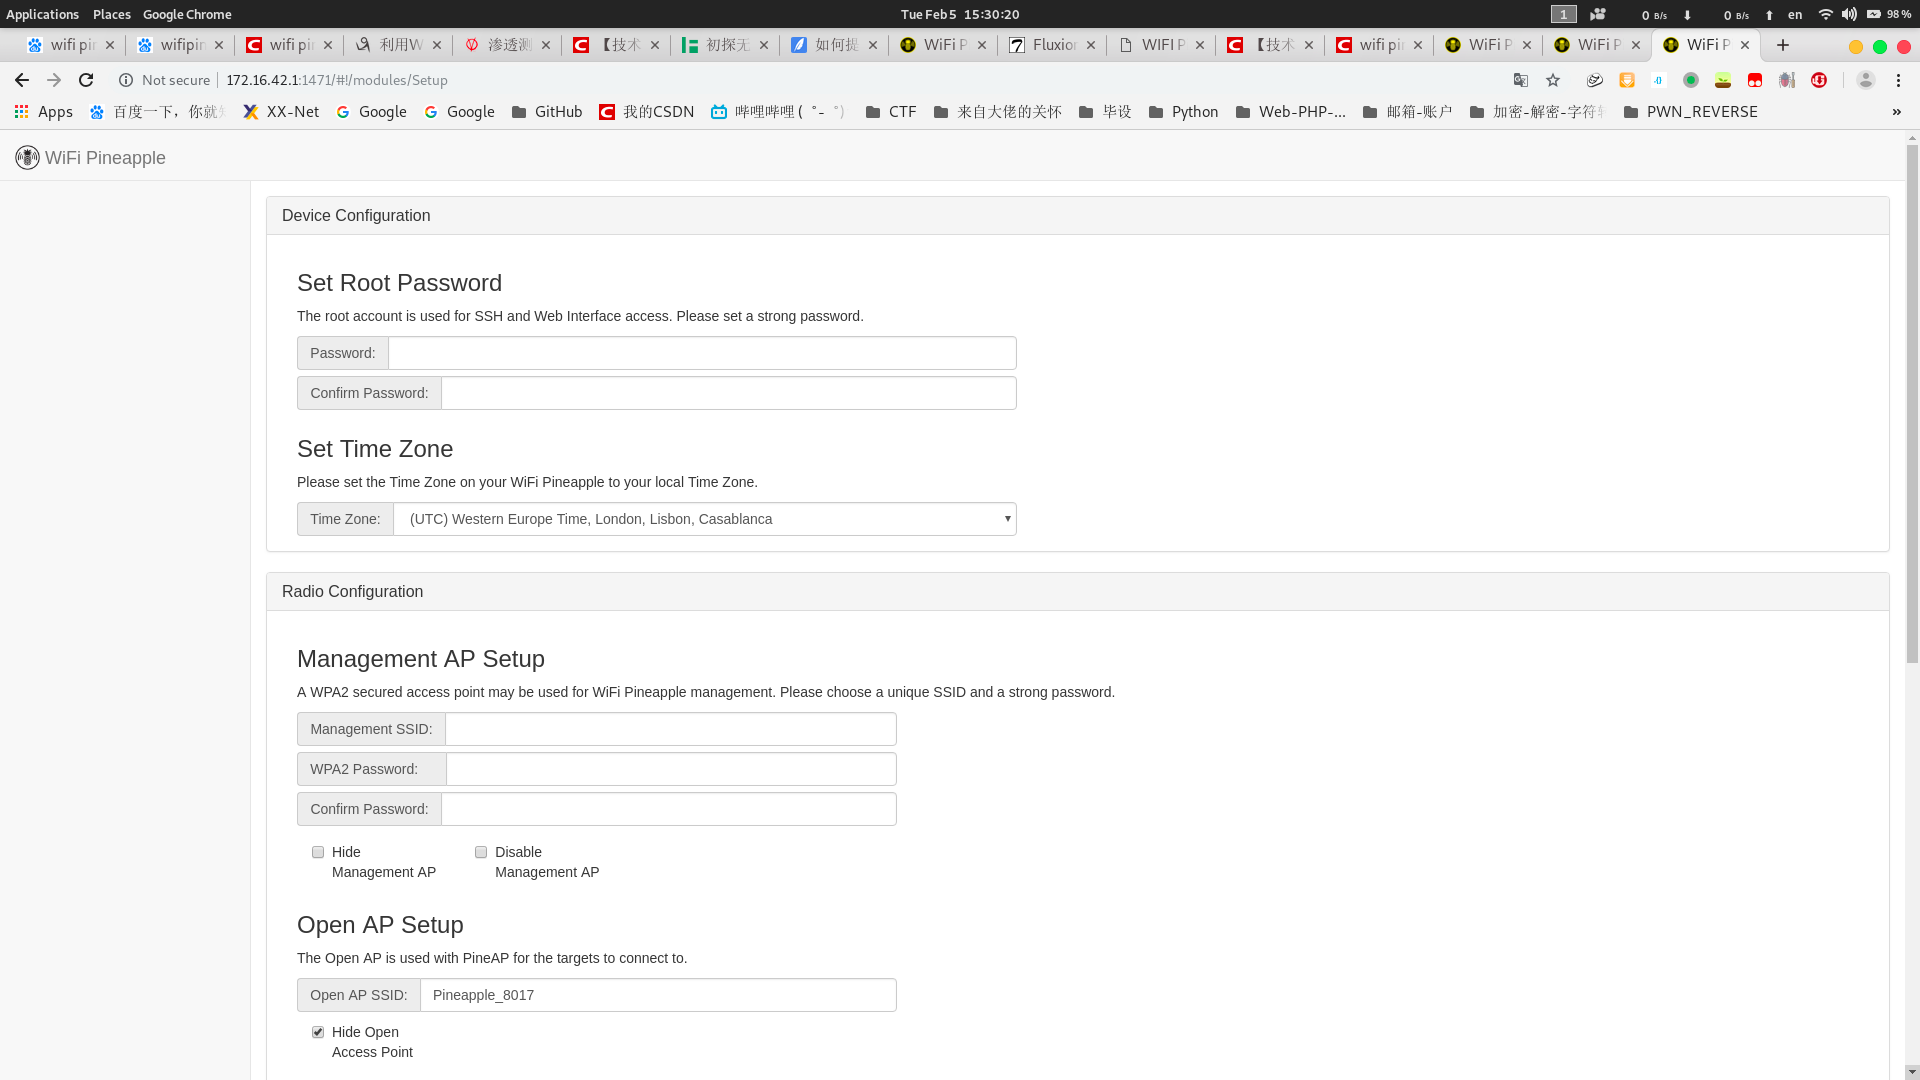This screenshot has width=1920, height=1080.
Task: Open the Places menu
Action: coord(112,14)
